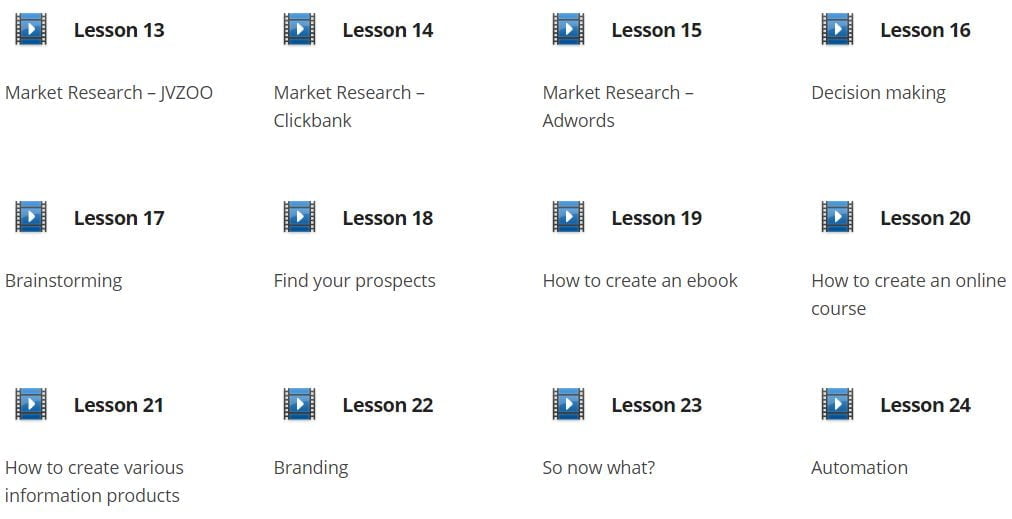Open the film icon for Lesson 14
This screenshot has width=1012, height=519.
(299, 29)
